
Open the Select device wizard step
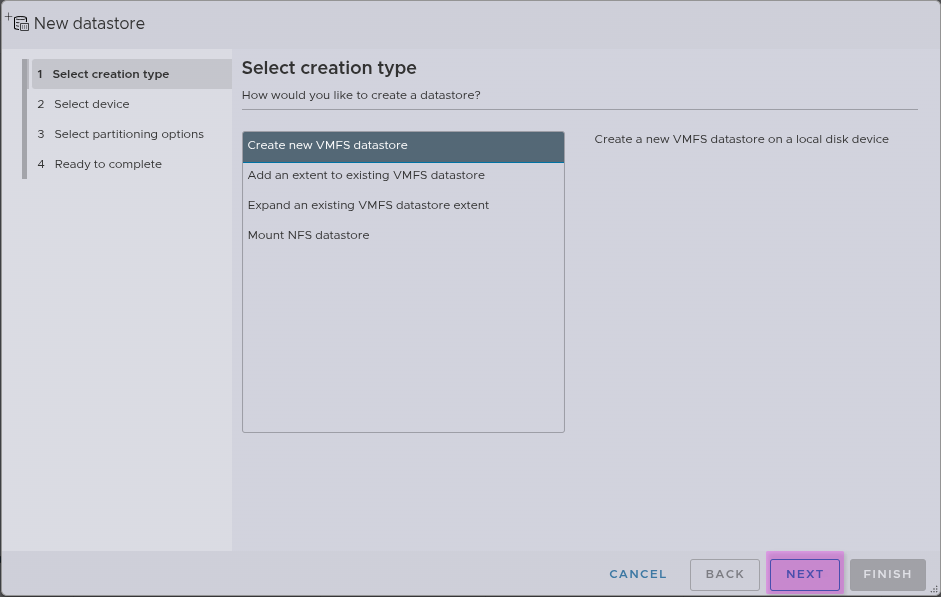click(x=91, y=104)
